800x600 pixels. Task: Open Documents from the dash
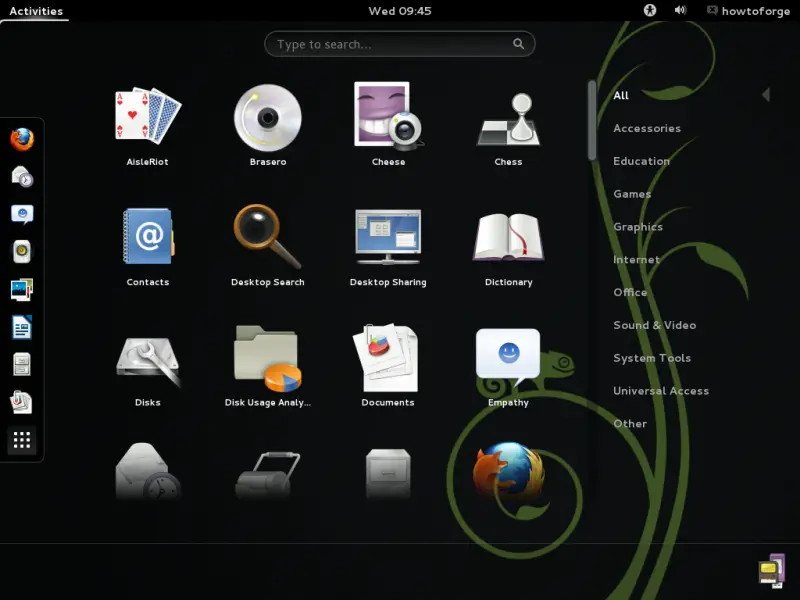pos(22,402)
